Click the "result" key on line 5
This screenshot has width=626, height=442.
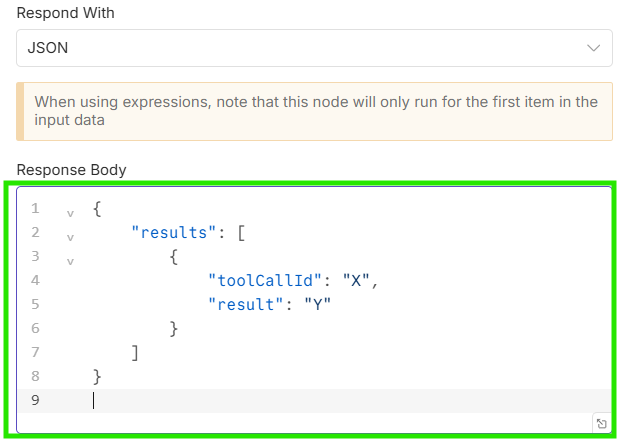click(246, 305)
